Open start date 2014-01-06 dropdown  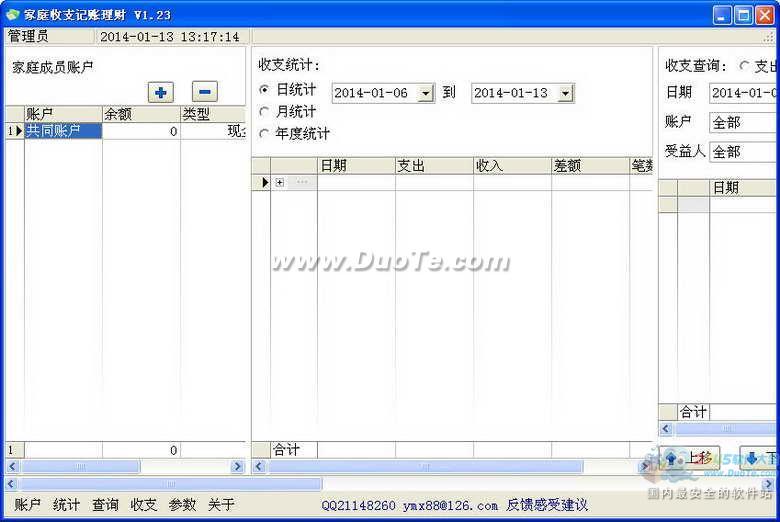pyautogui.click(x=426, y=93)
